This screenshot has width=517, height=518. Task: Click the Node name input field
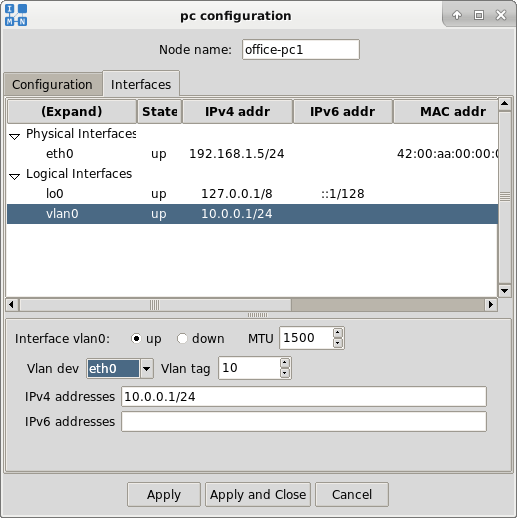301,50
